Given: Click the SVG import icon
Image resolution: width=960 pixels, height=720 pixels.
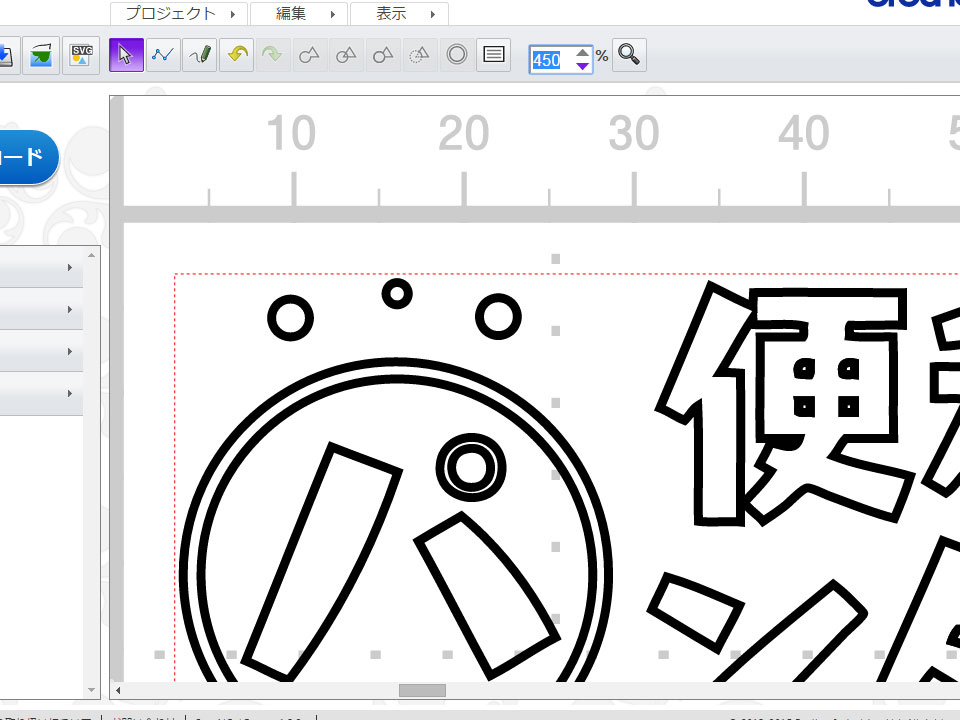Looking at the screenshot, I should (81, 55).
